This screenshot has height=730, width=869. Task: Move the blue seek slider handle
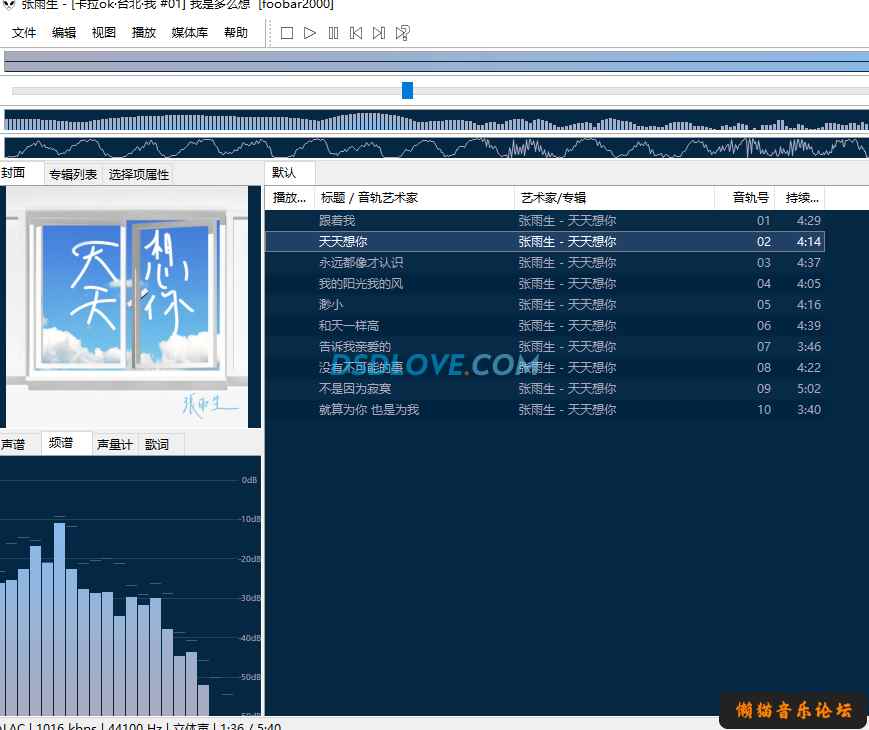click(407, 90)
